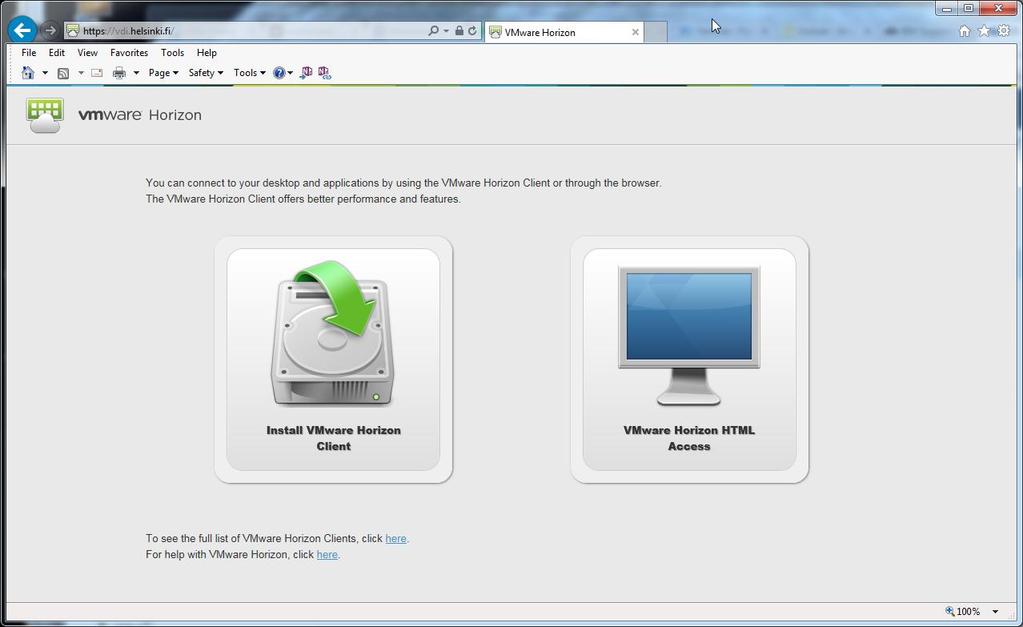Click 'here' link for full client list

coord(396,539)
